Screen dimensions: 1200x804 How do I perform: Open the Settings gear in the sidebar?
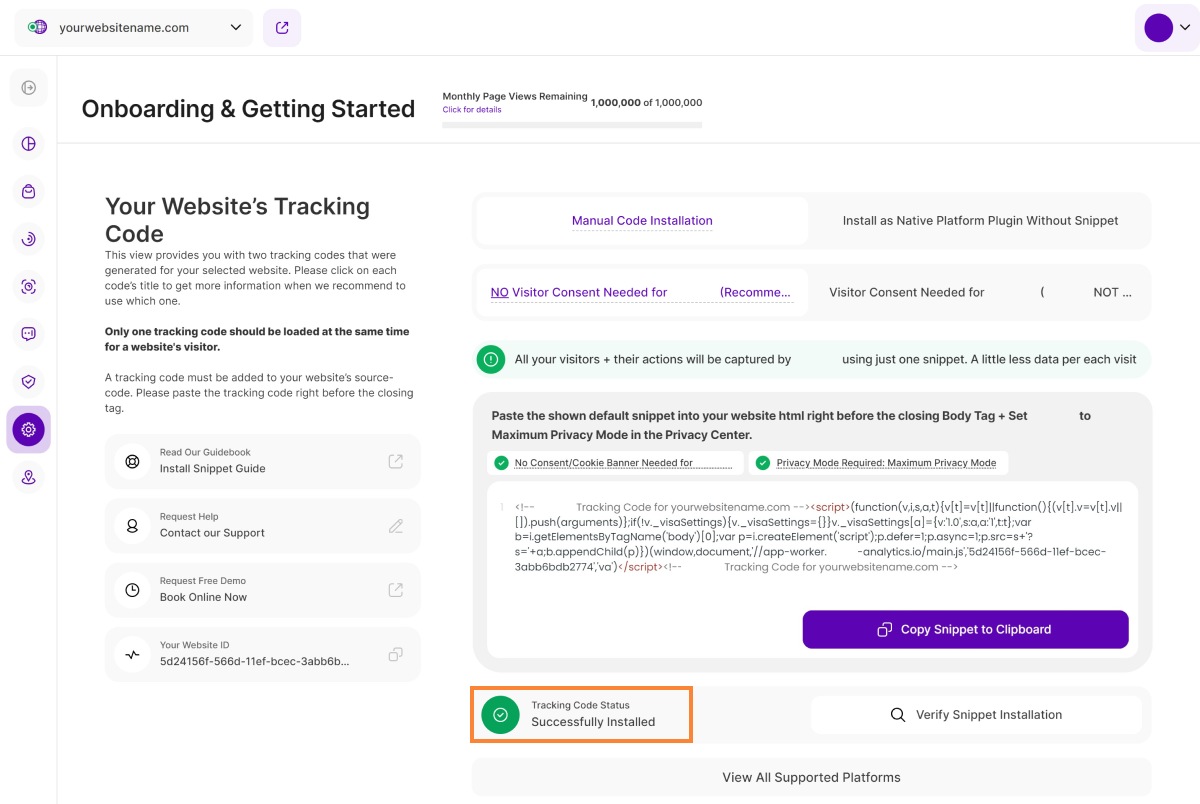click(28, 429)
